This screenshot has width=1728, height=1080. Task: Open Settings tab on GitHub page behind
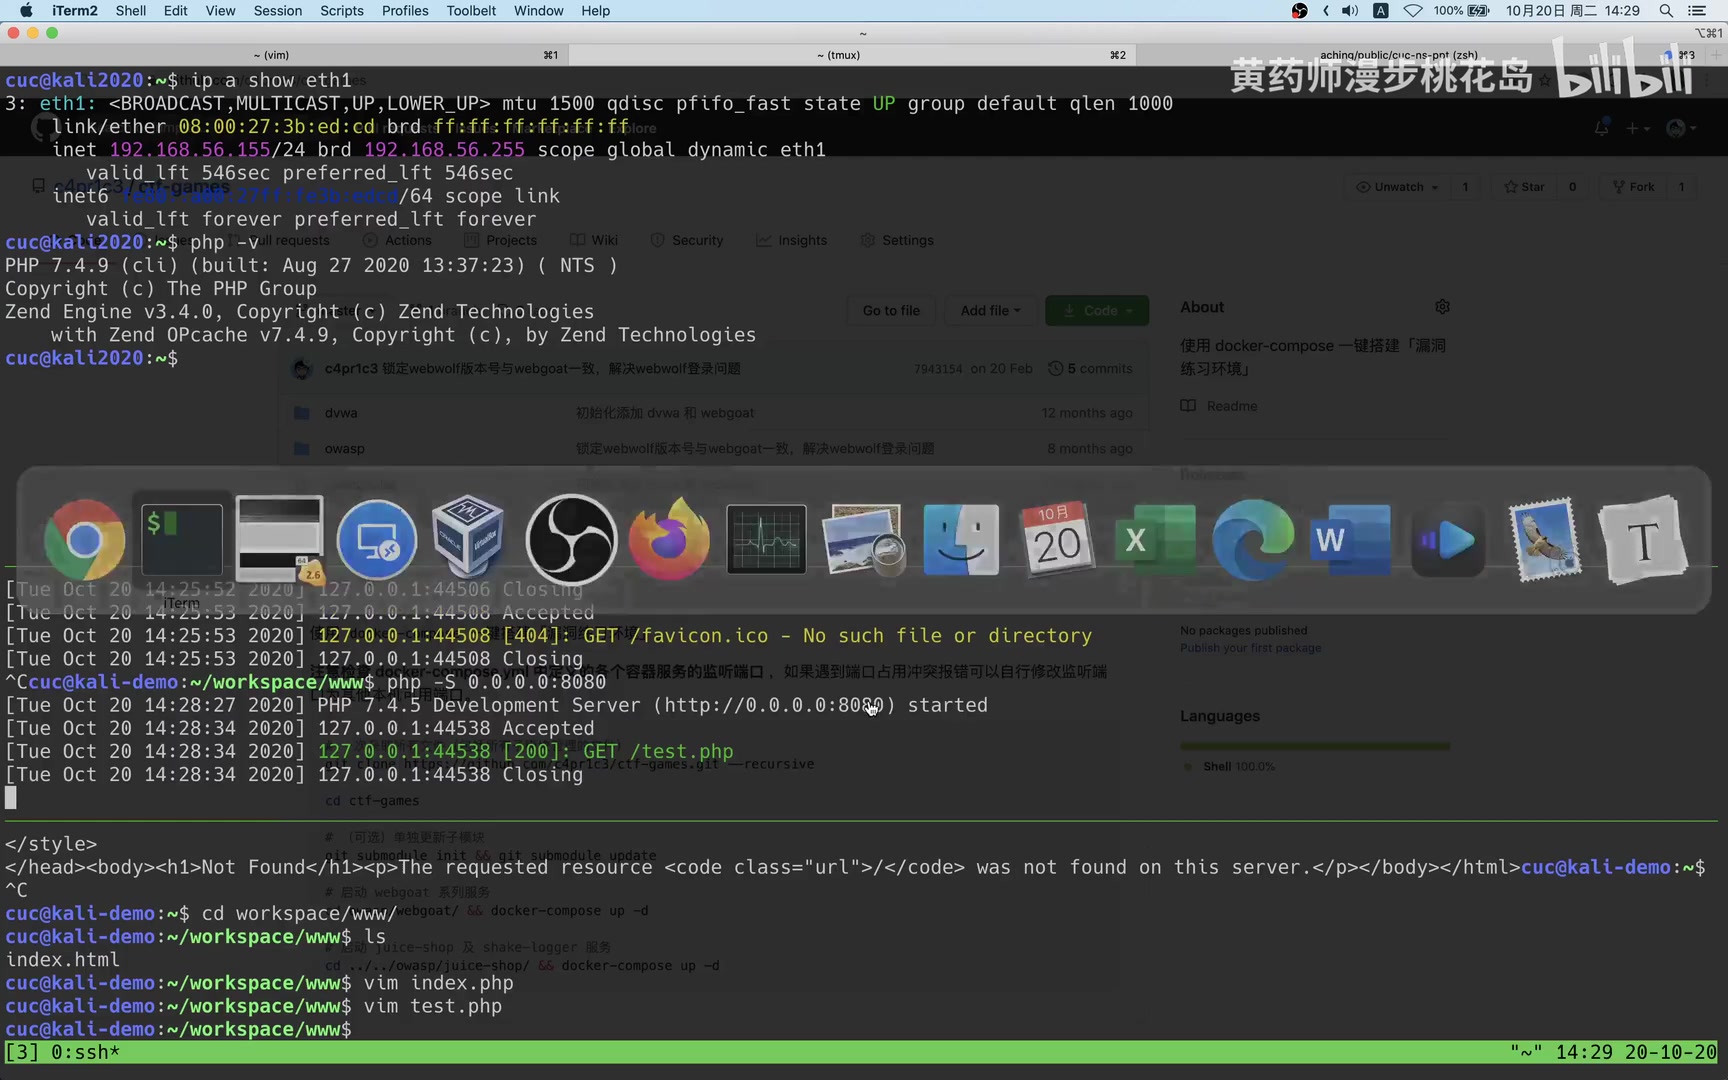[x=897, y=240]
